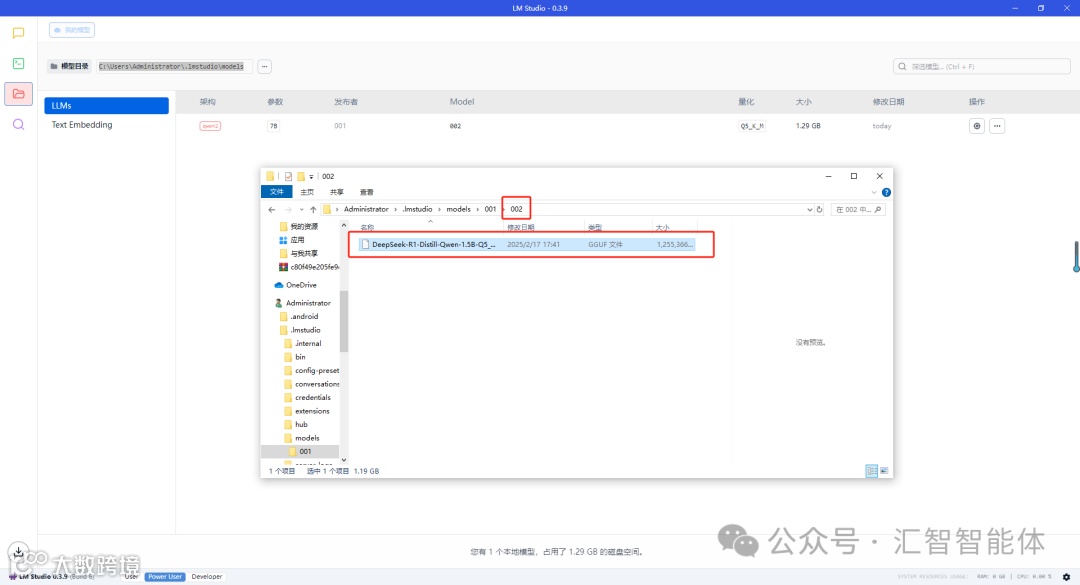This screenshot has height=585, width=1080.
Task: Open the 查看 ribbon tab in Explorer
Action: coord(366,192)
